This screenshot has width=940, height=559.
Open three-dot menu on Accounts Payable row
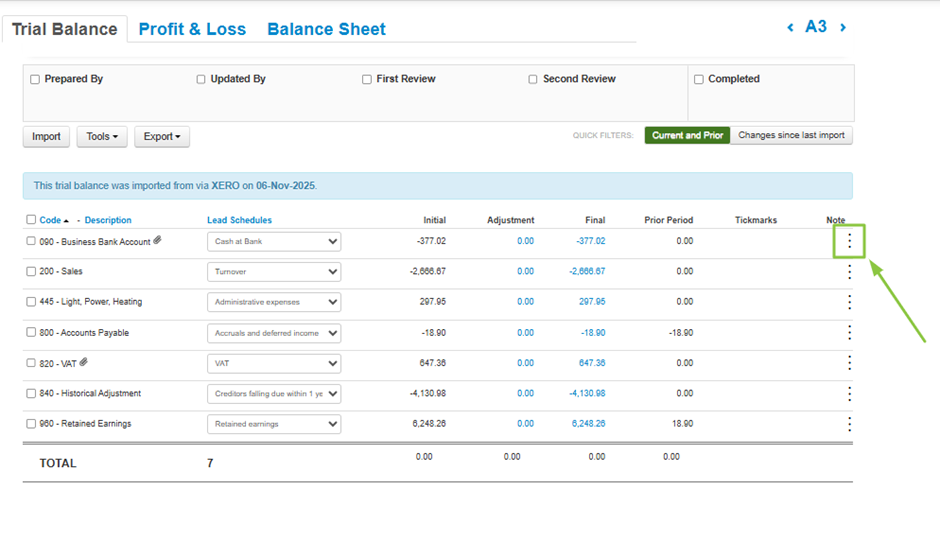click(849, 332)
